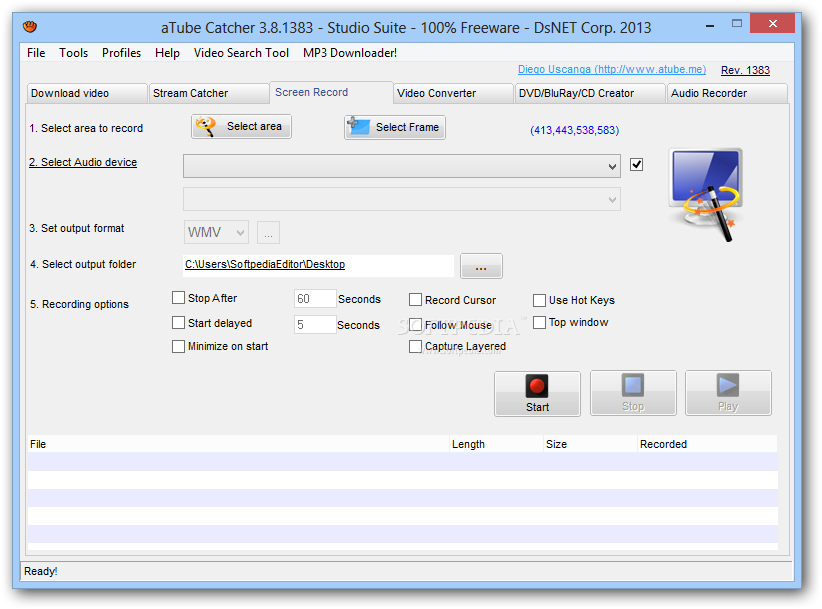Enable the Record Cursor checkbox

pyautogui.click(x=415, y=300)
